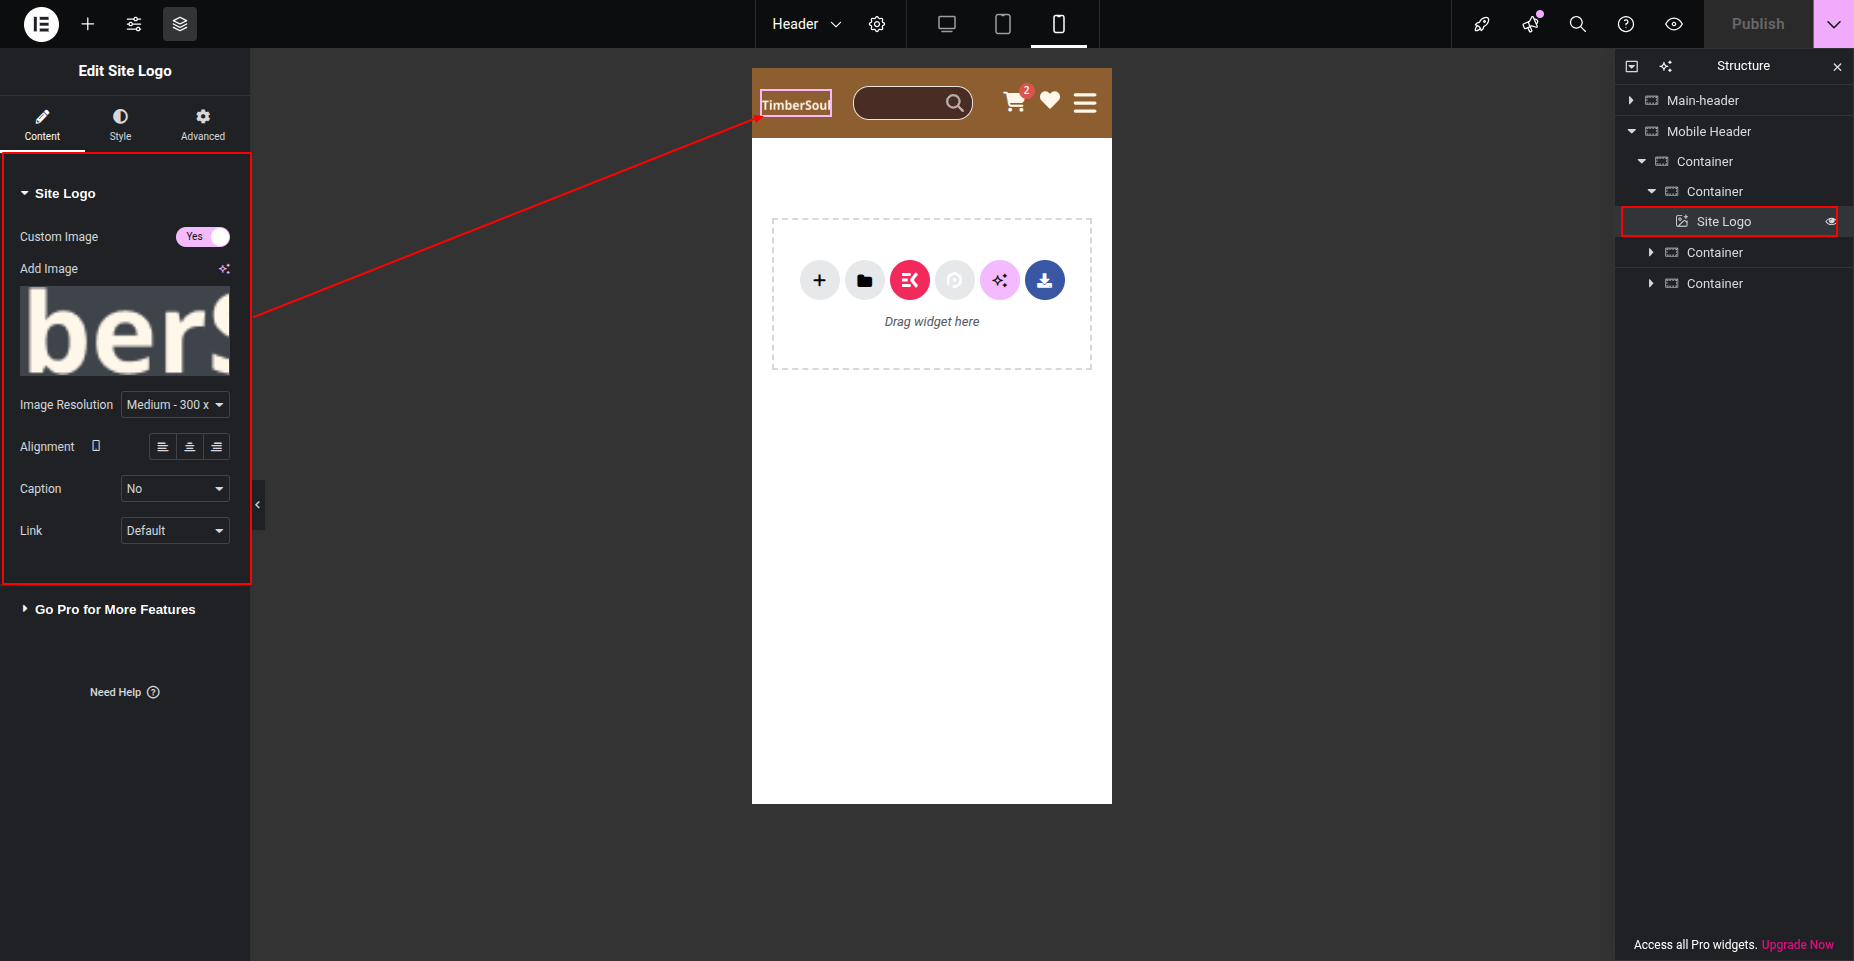1854x961 pixels.
Task: Click the Publish button
Action: coord(1757,24)
